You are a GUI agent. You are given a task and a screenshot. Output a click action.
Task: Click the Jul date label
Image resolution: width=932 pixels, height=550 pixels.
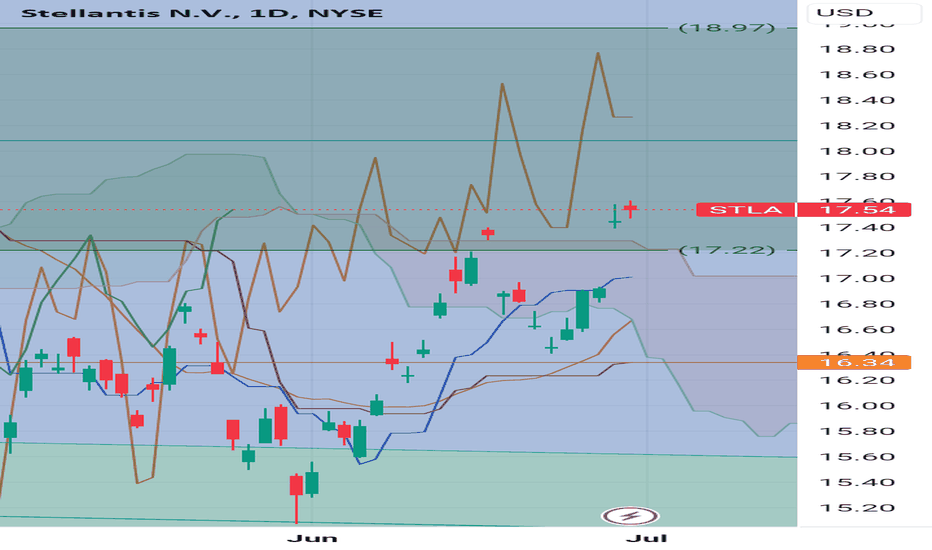(x=647, y=539)
